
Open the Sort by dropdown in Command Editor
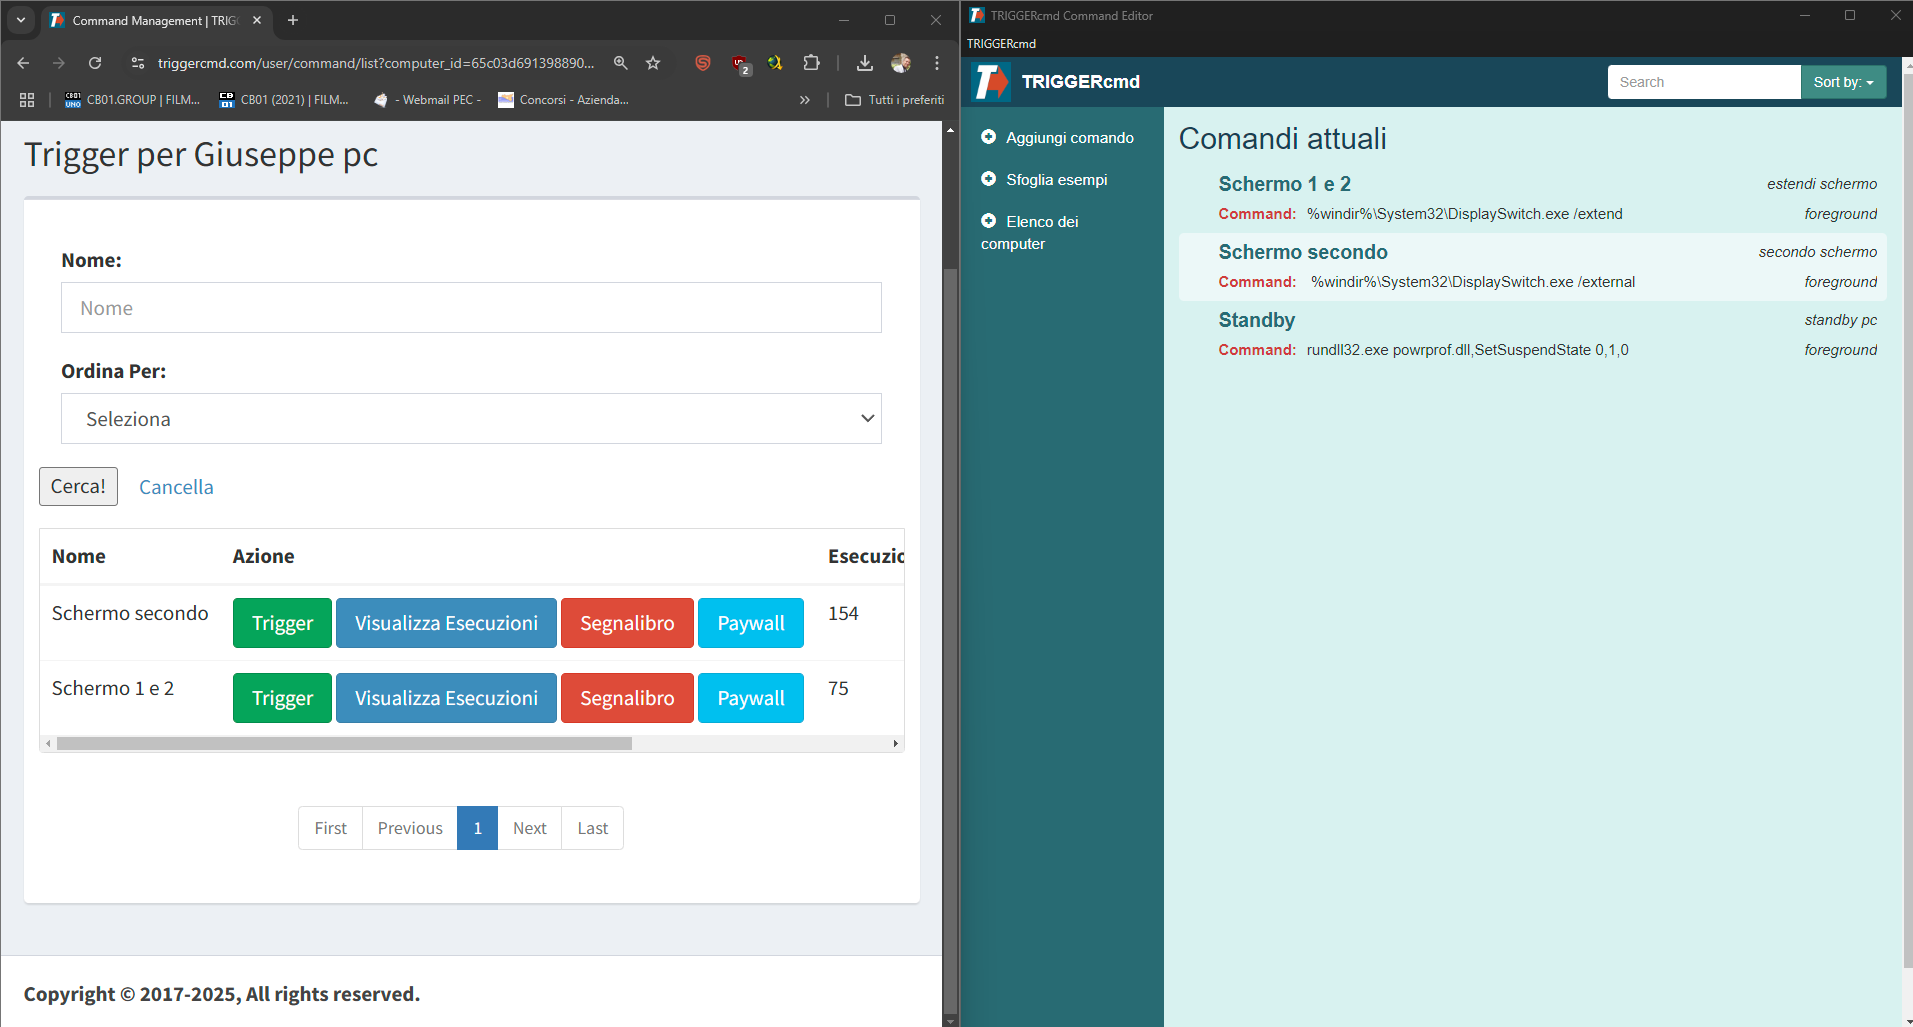point(1843,82)
